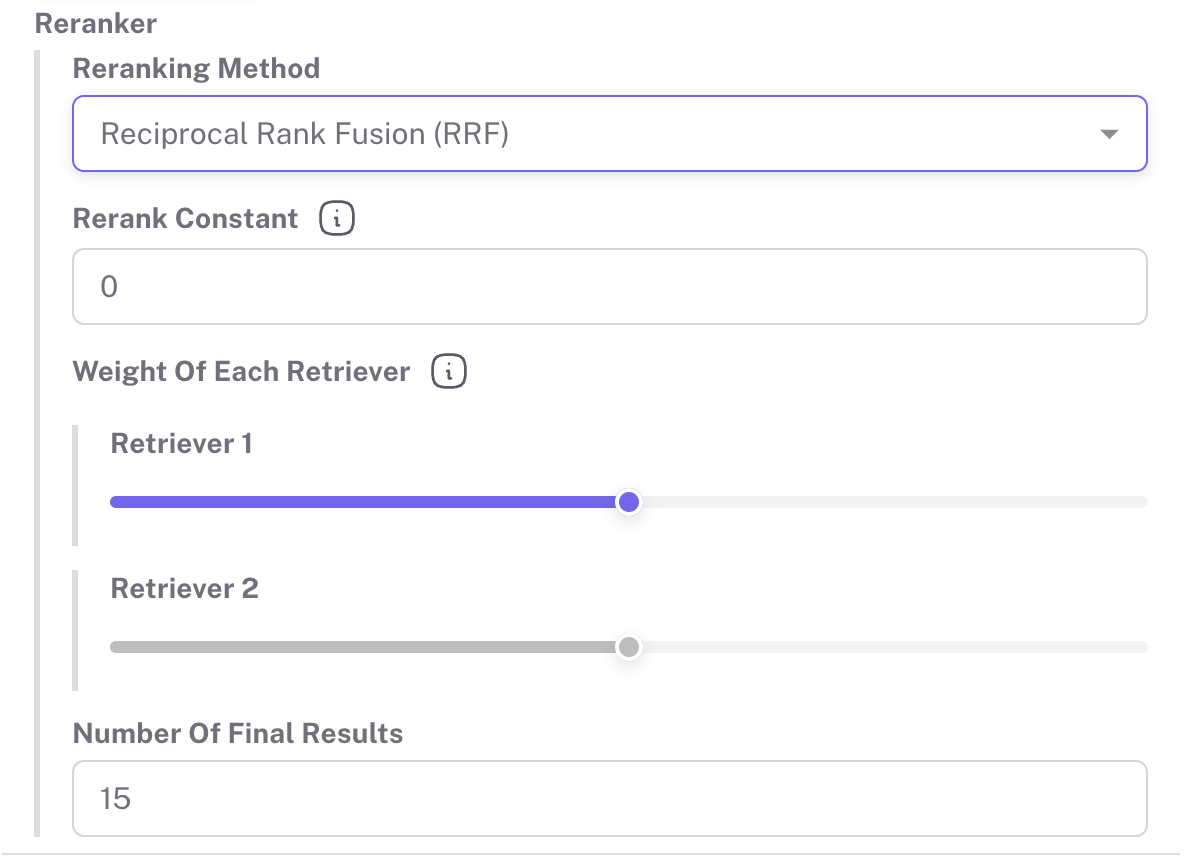Click the Retriever 2 label

tap(184, 589)
